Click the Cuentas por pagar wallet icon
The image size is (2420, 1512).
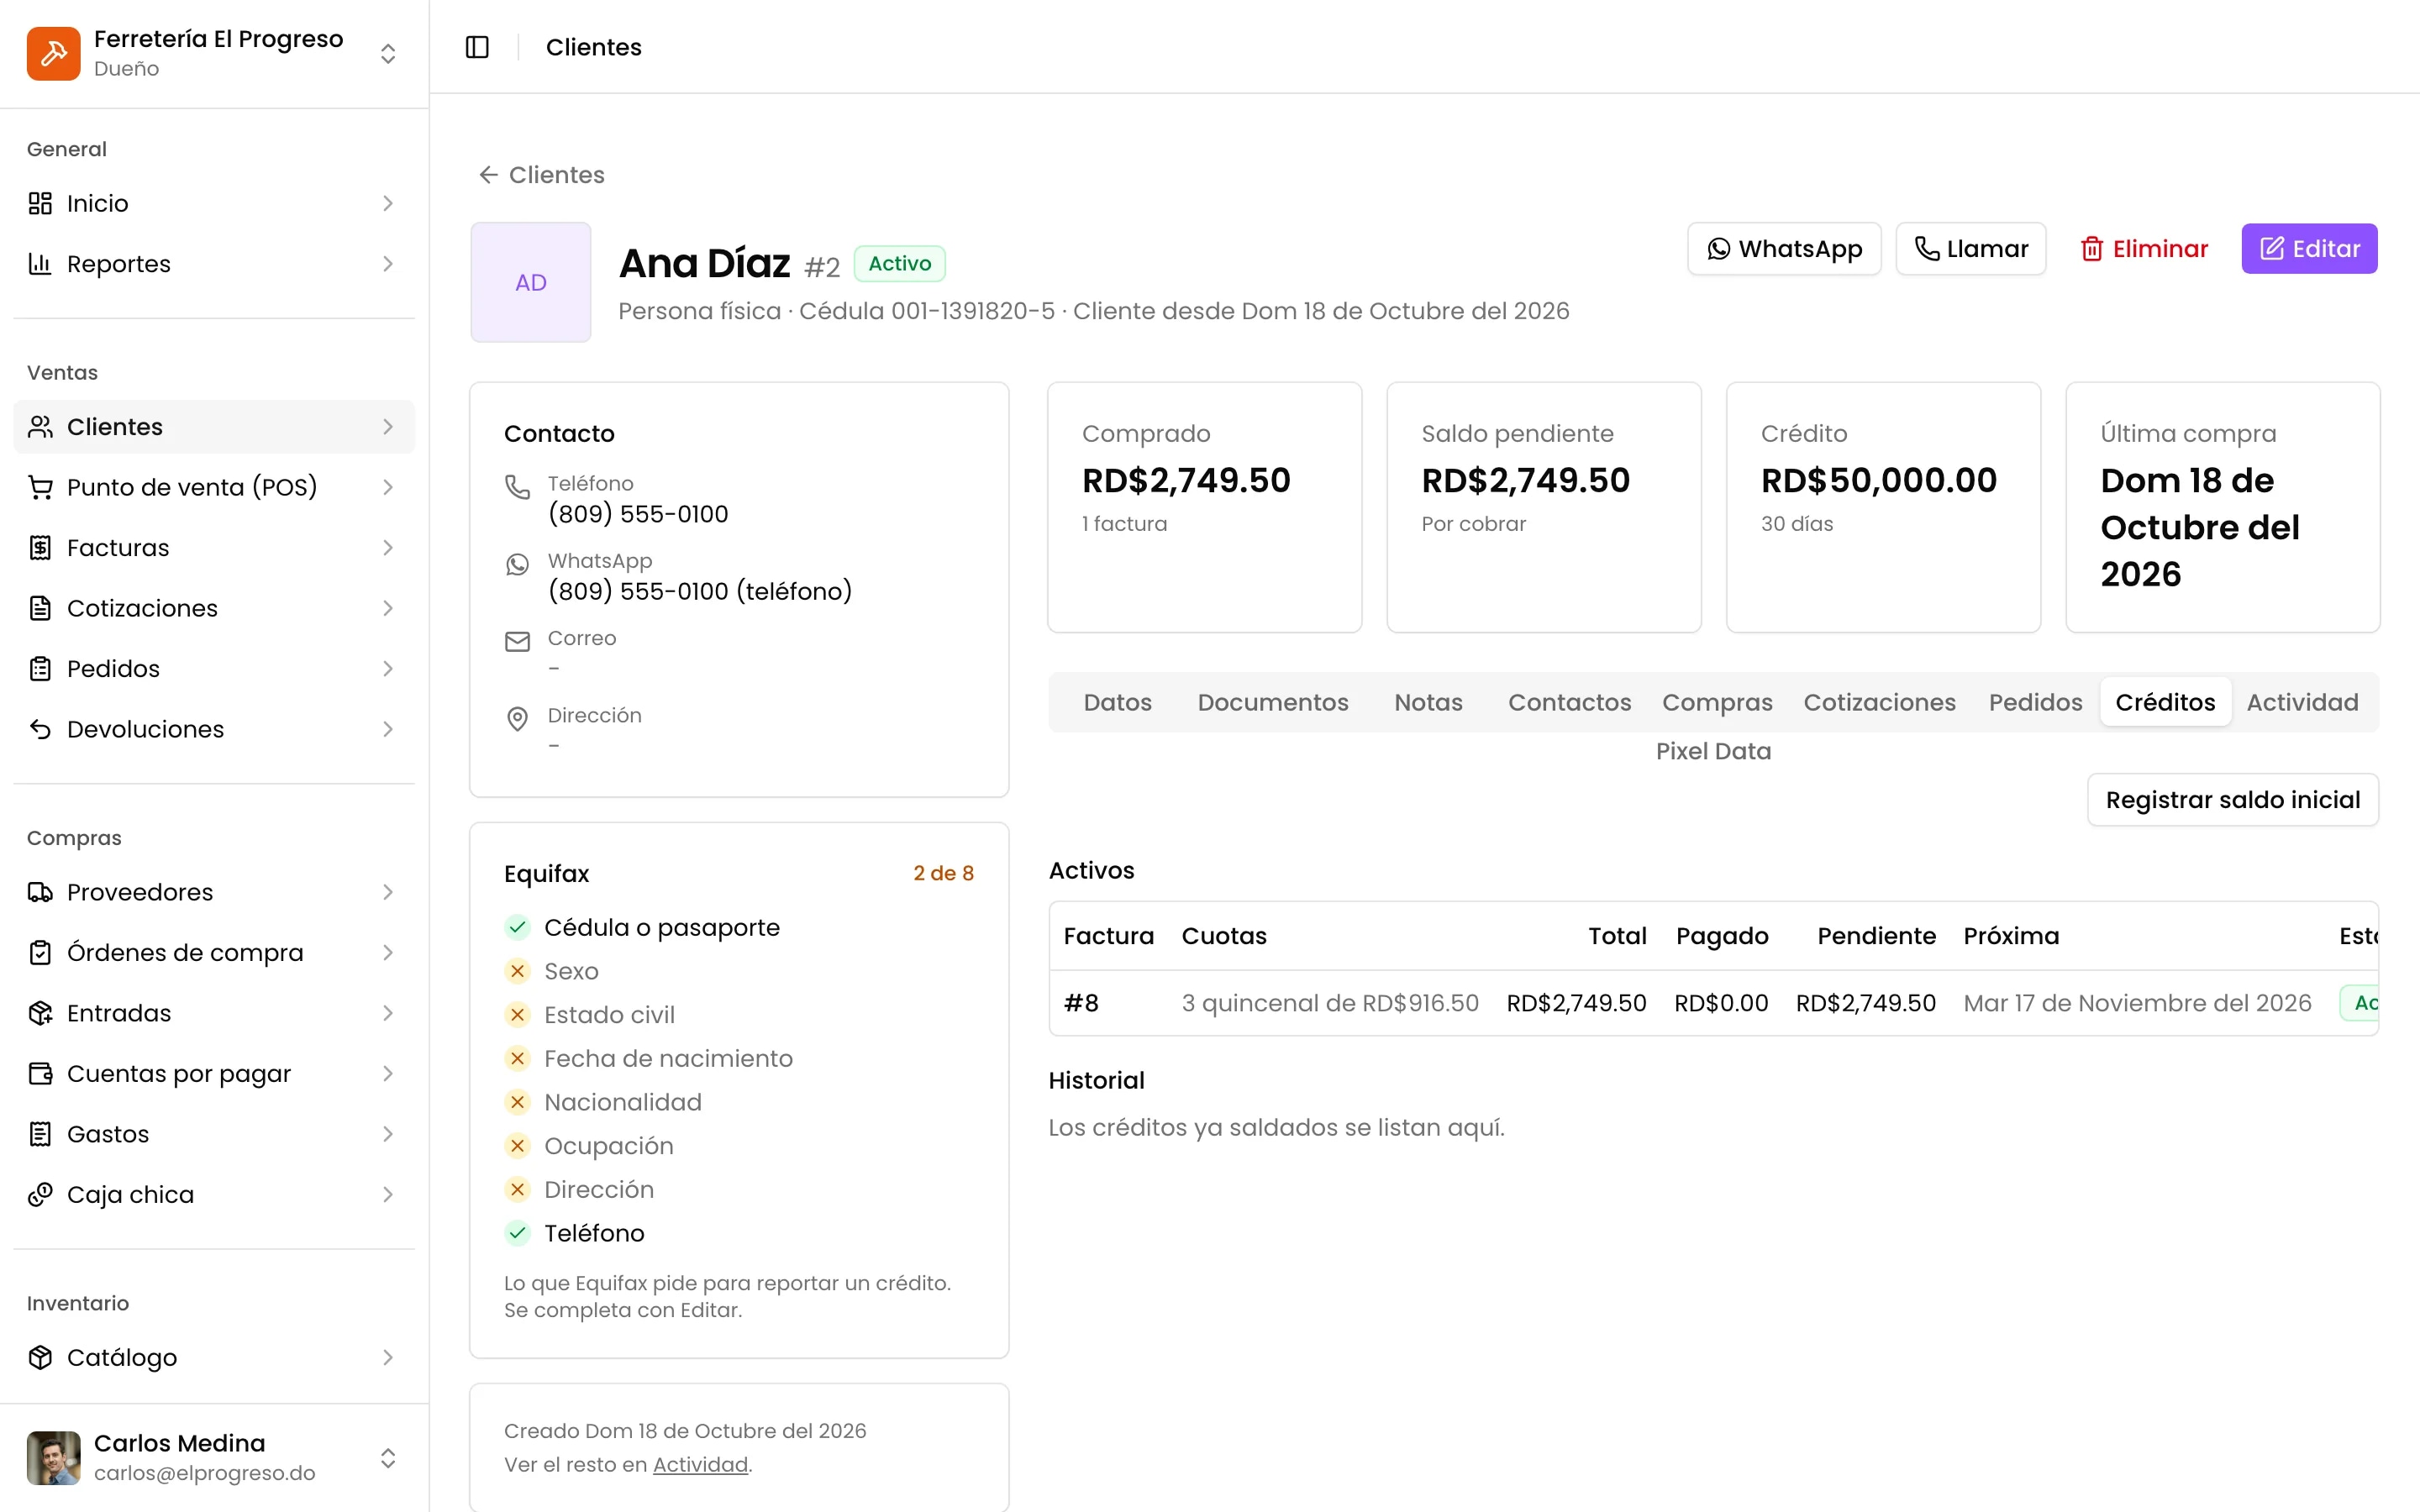point(40,1073)
